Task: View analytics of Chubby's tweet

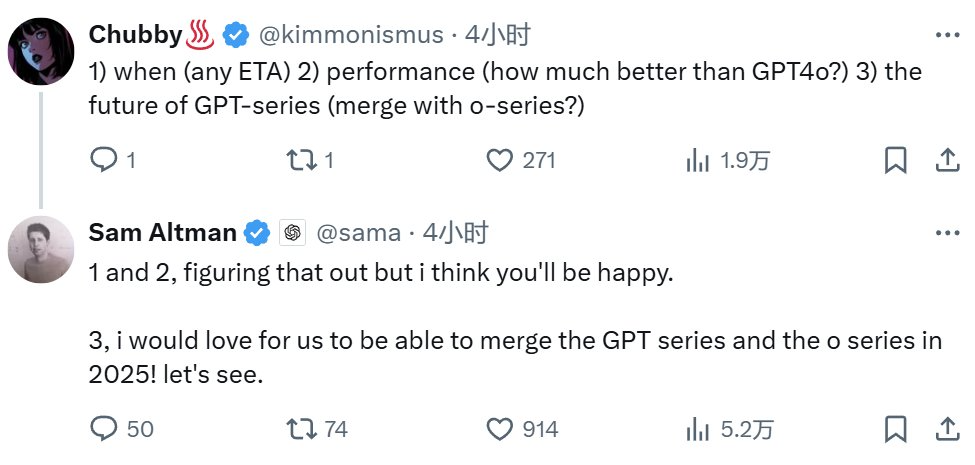Action: pos(697,160)
